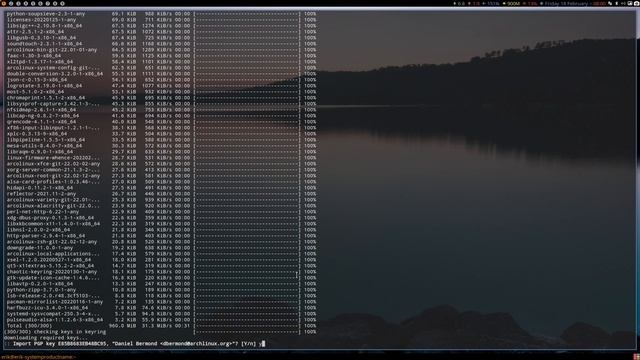
Task: Switch to workspace 1 in top bar
Action: 4,3
